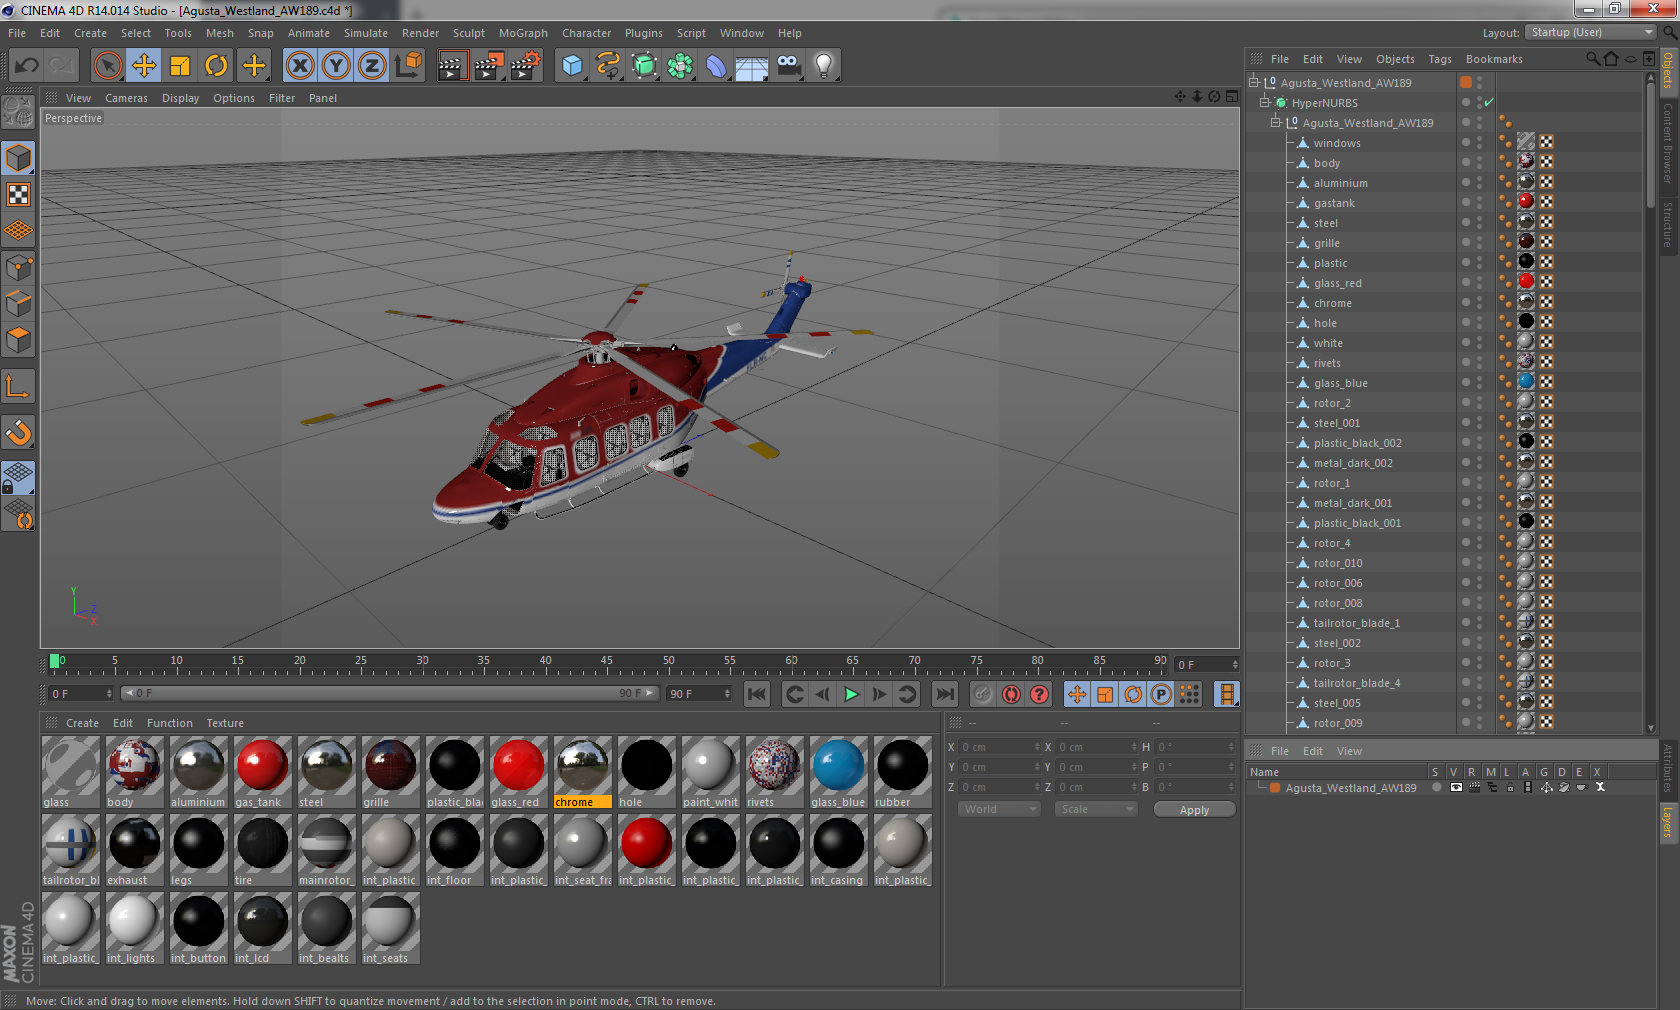
Task: Add a Camera object icon
Action: (x=788, y=66)
